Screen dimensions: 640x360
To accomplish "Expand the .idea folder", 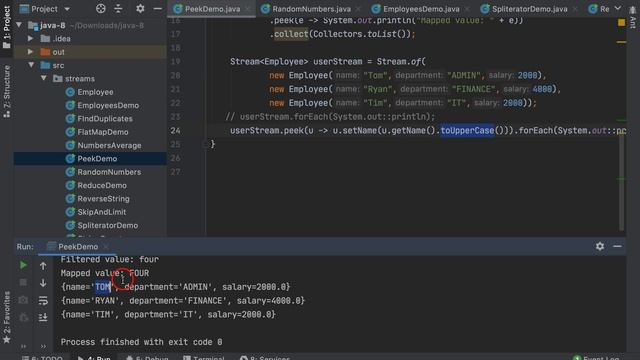I will pyautogui.click(x=31, y=38).
